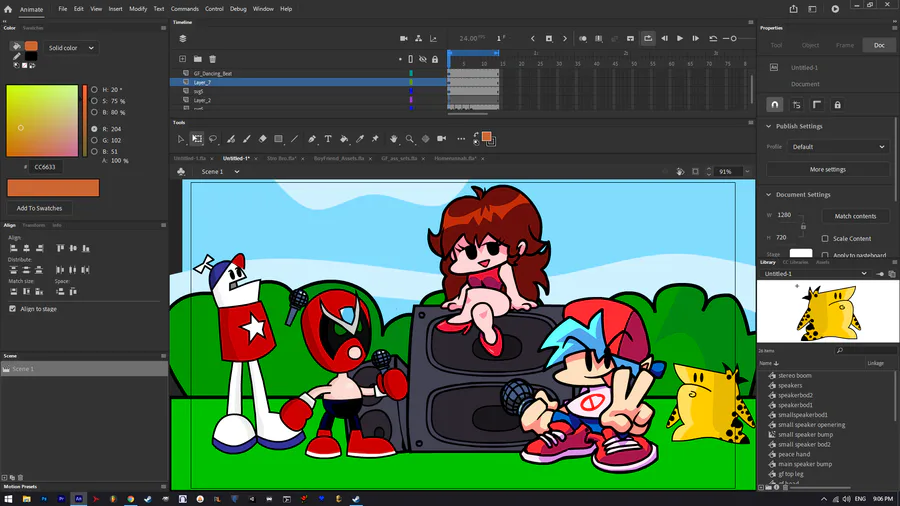Toggle hide all layers eye icon
This screenshot has width=900, height=506.
[x=423, y=59]
